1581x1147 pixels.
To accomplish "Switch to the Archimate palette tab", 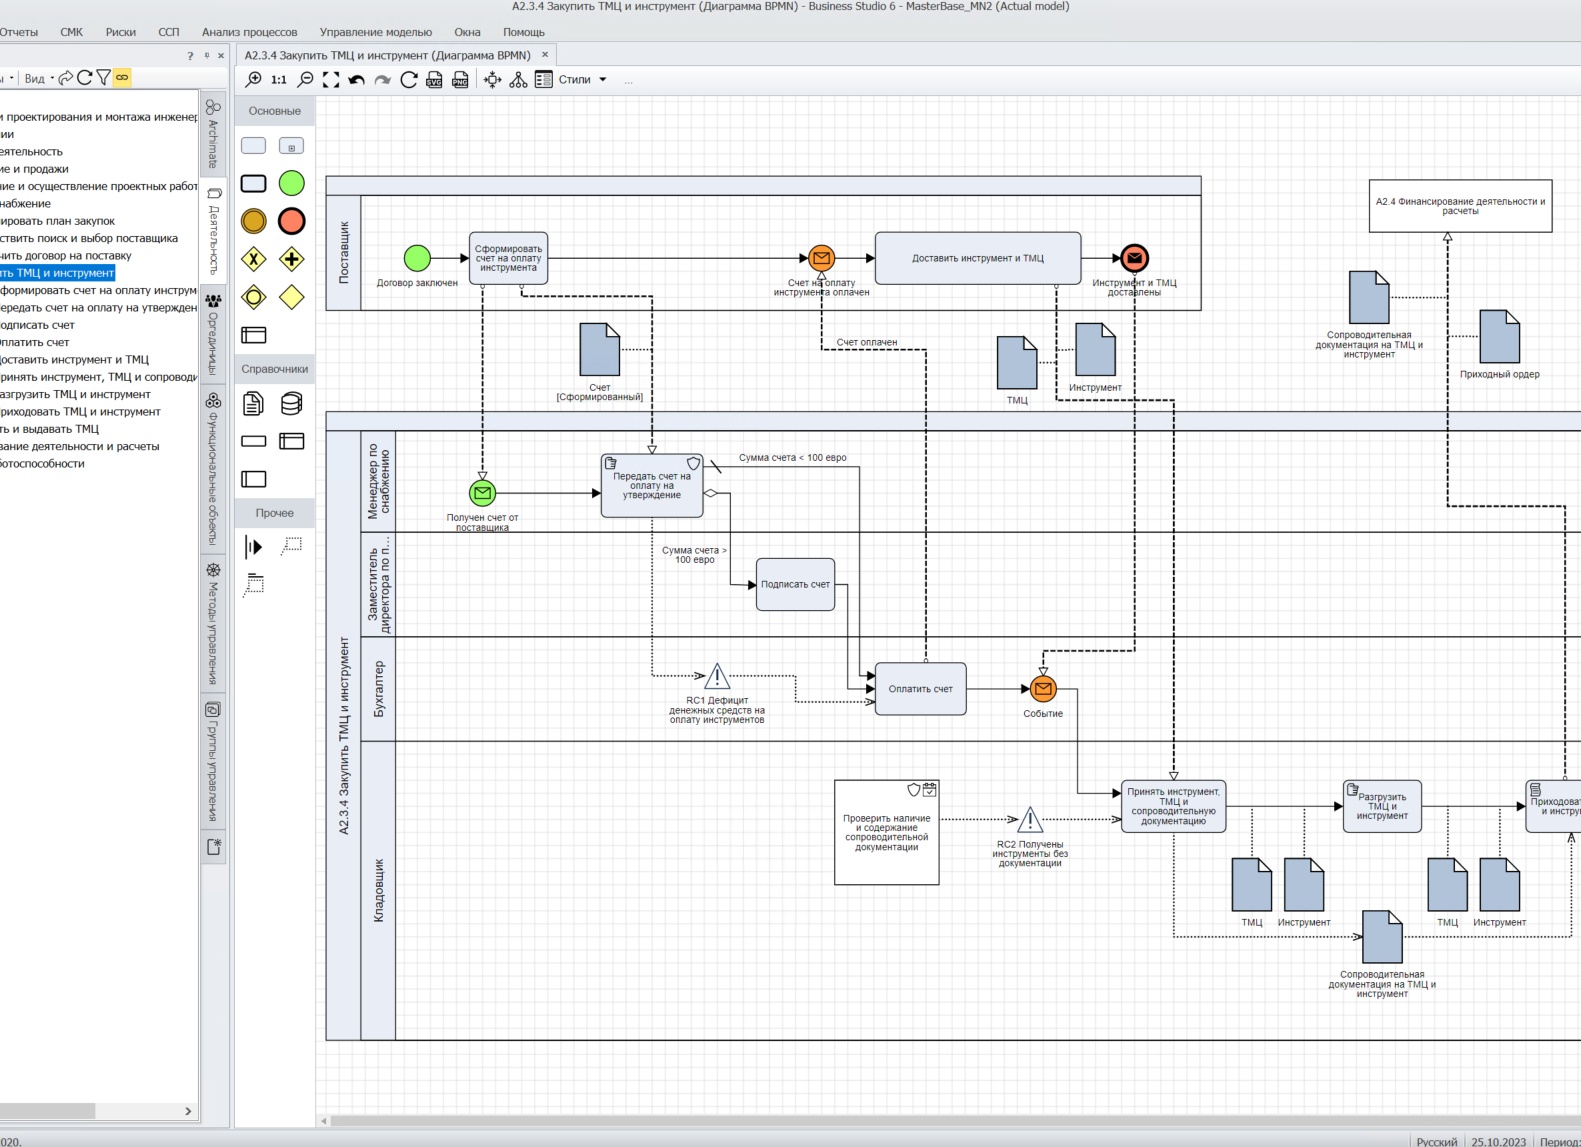I will pos(213,133).
